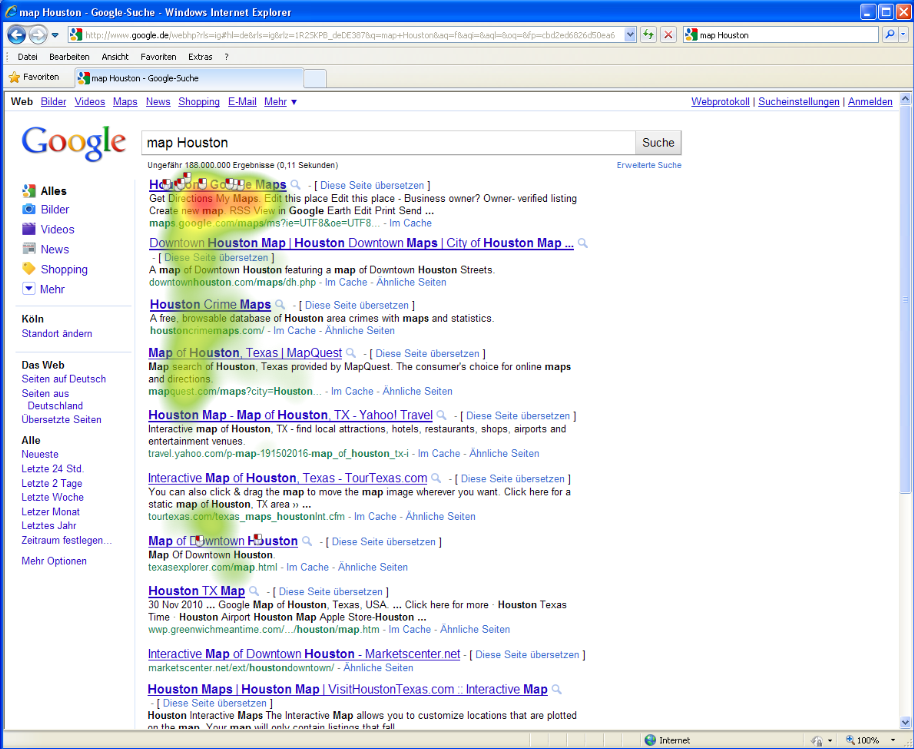The width and height of the screenshot is (914, 749).
Task: Click the Anmelden link
Action: click(870, 101)
